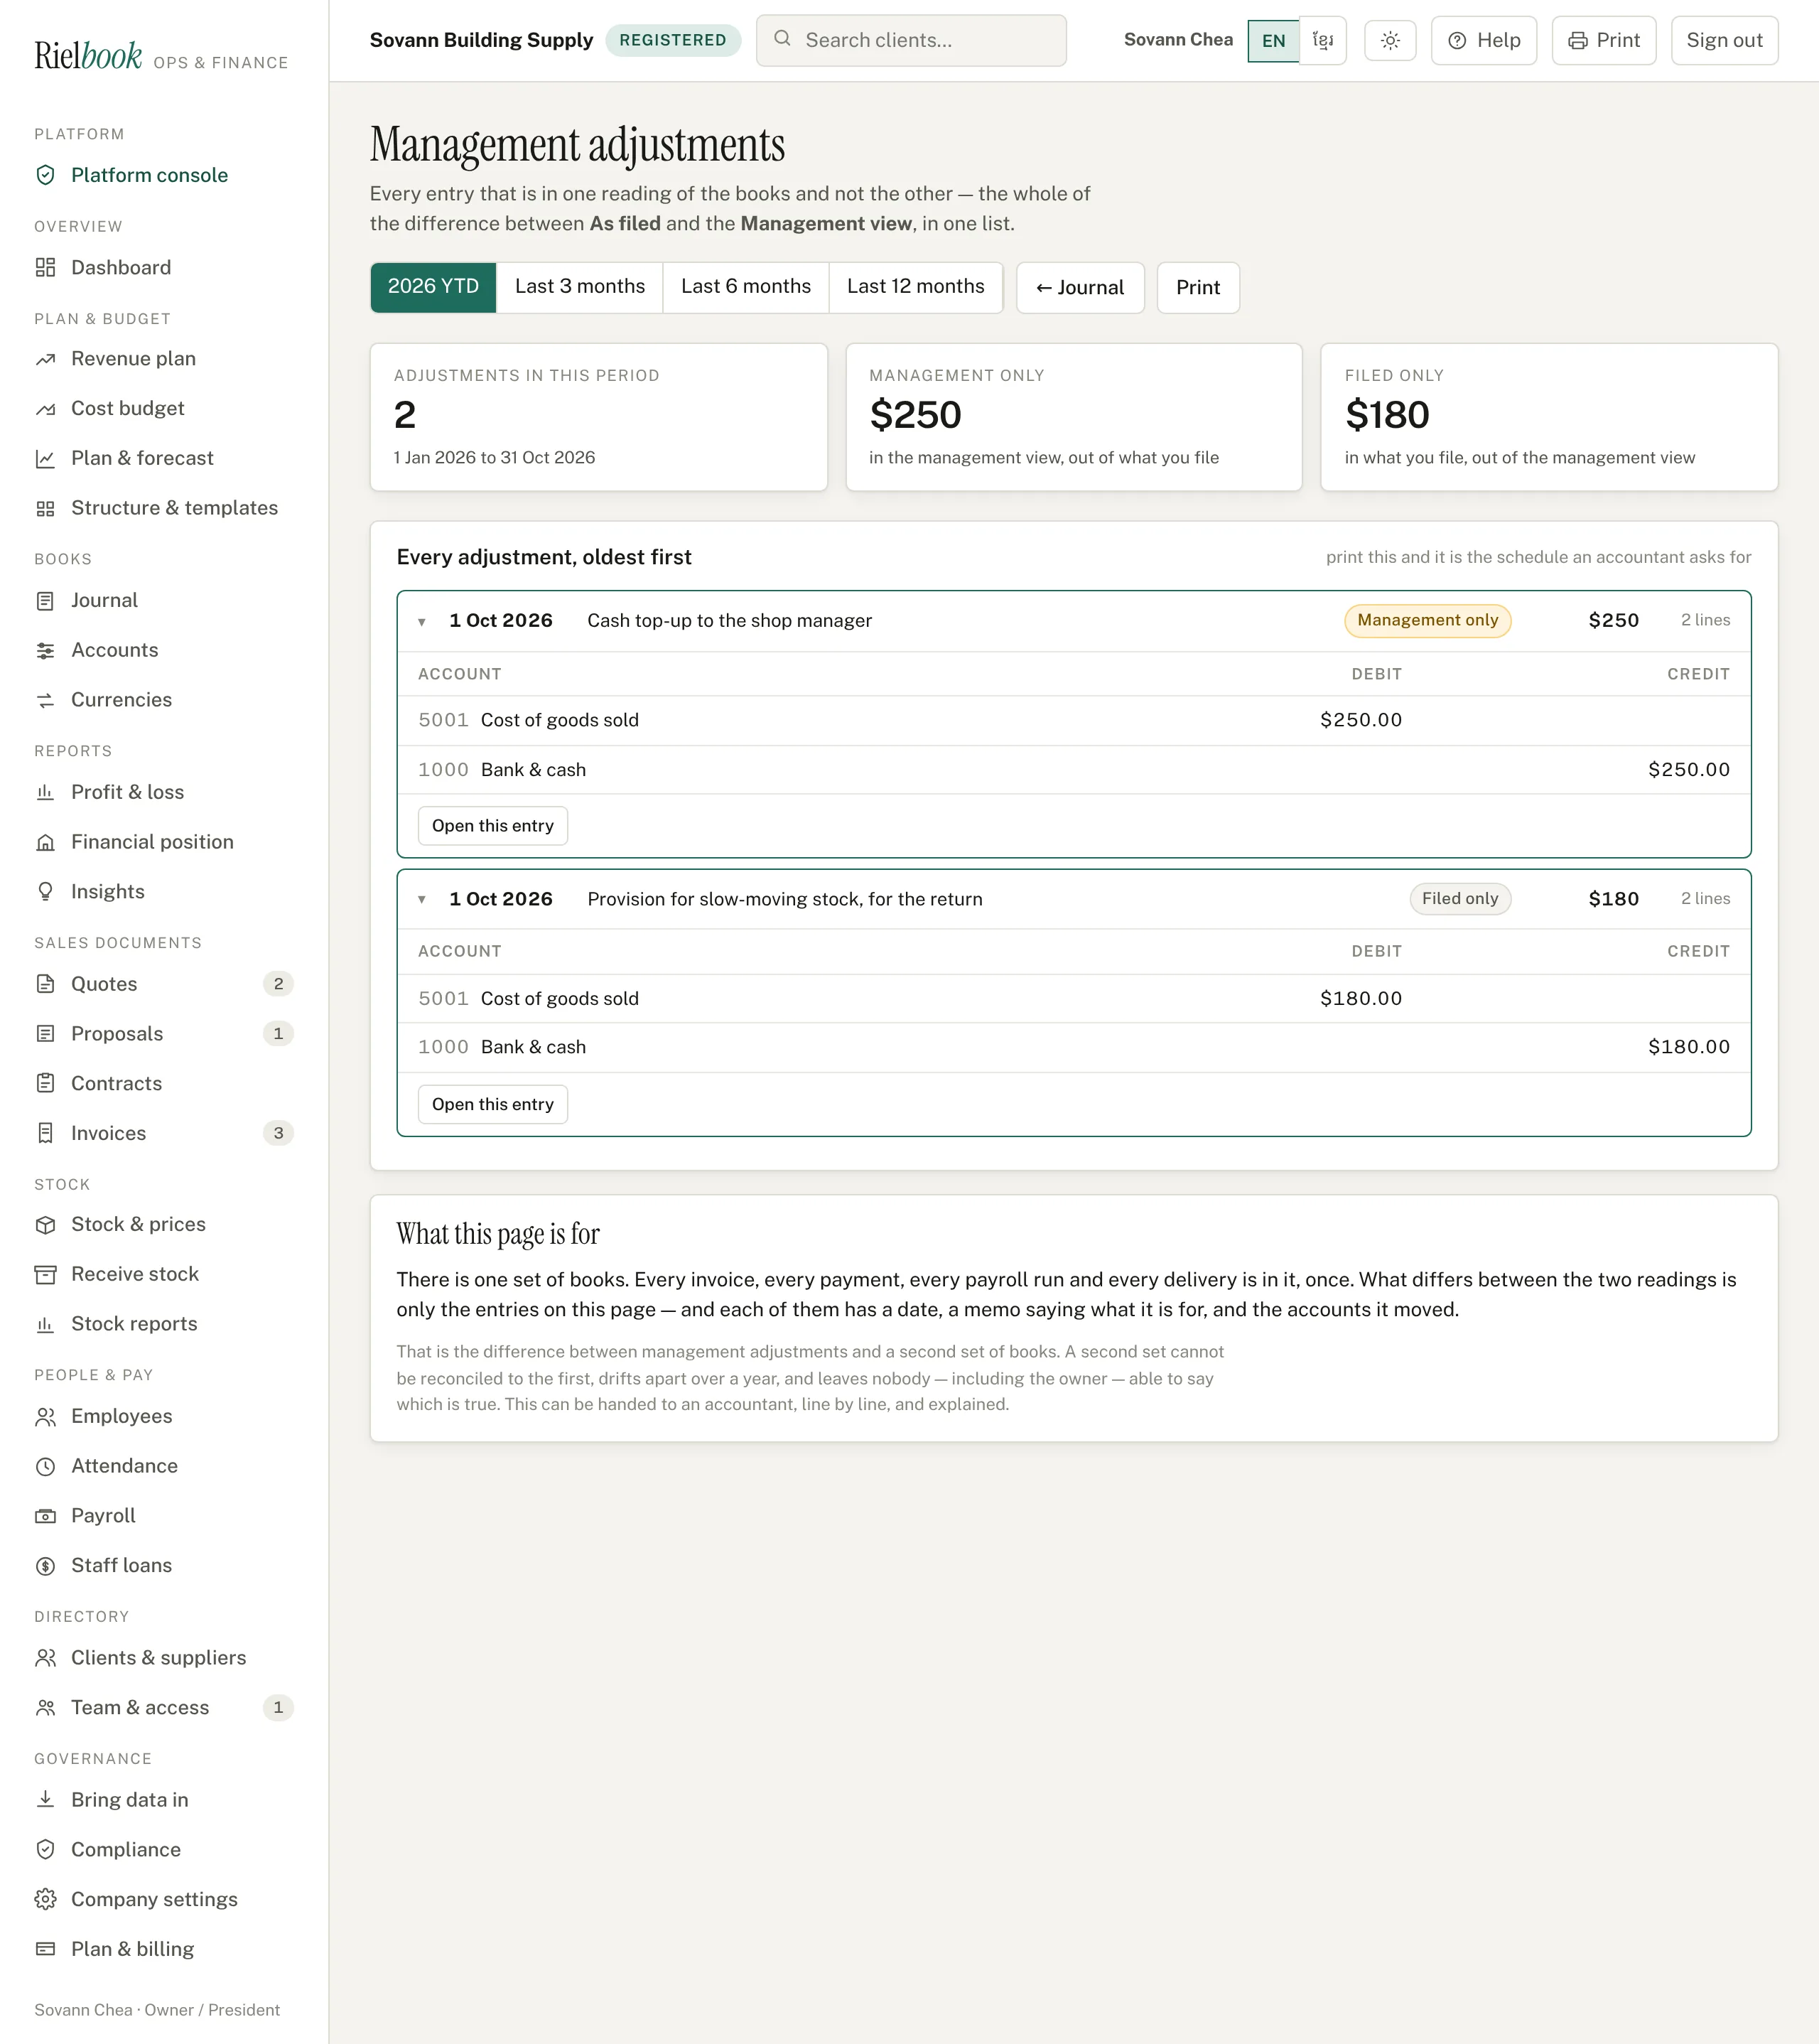This screenshot has width=1819, height=2044.
Task: Open Team & access in sidebar
Action: 164,1708
